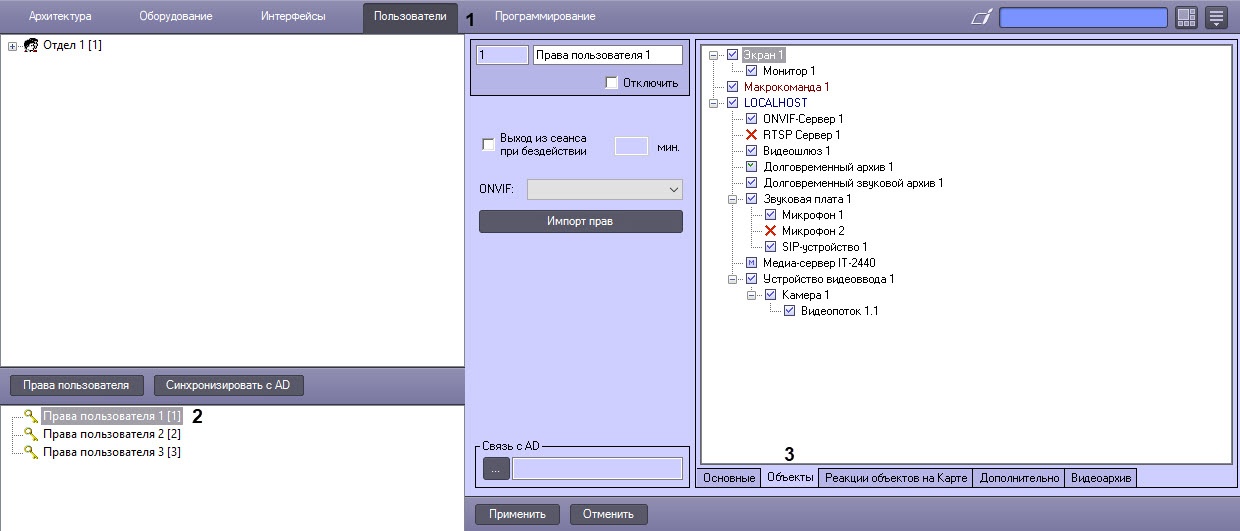Click the pen icon beside search field
This screenshot has height=531, width=1240.
click(x=981, y=17)
